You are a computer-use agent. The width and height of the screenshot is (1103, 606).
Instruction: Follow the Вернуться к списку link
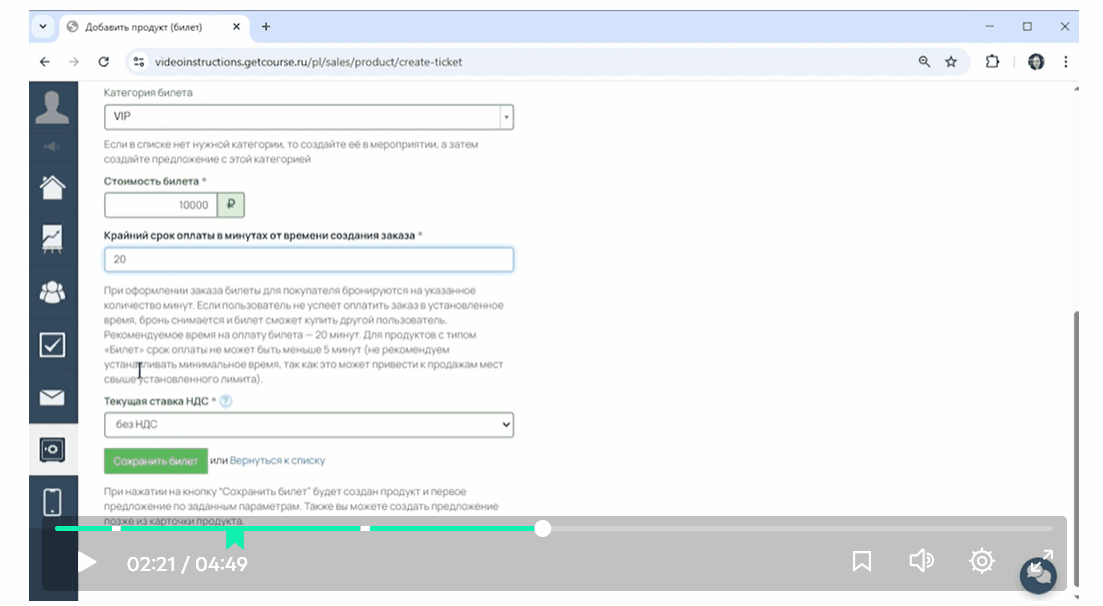(277, 461)
